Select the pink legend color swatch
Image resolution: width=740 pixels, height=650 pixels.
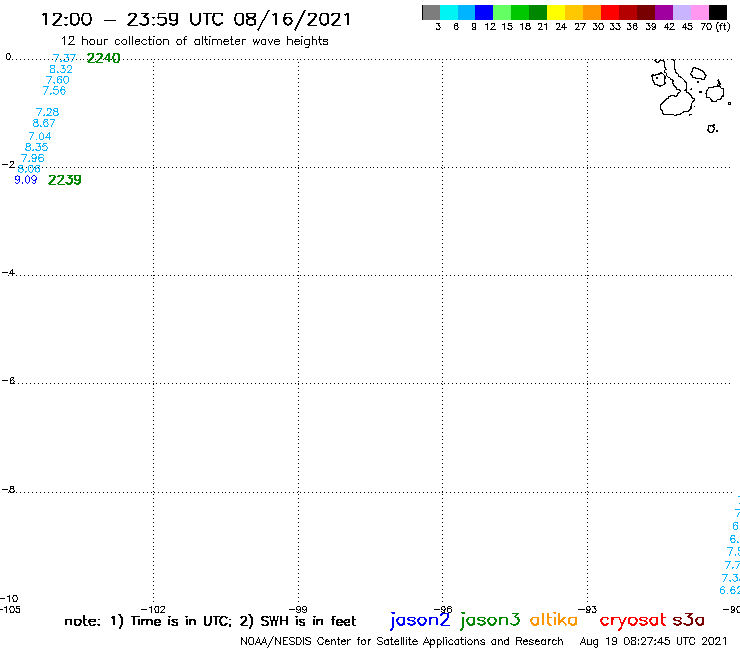(700, 12)
